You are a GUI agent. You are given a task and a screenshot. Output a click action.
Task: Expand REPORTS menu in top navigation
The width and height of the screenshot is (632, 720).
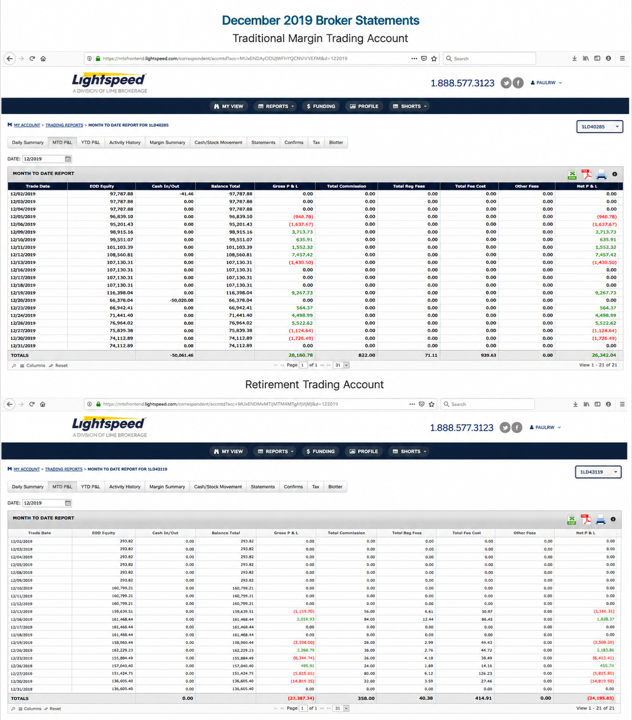(276, 106)
